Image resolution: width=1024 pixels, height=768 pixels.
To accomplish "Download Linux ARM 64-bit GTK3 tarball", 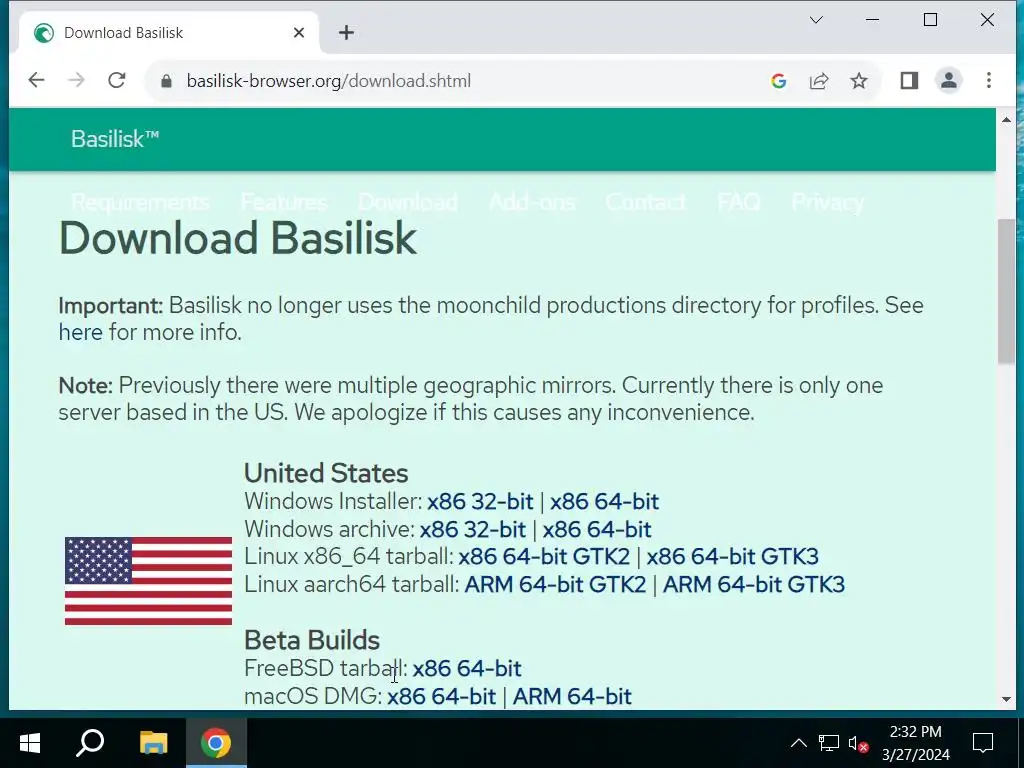I will [x=754, y=584].
